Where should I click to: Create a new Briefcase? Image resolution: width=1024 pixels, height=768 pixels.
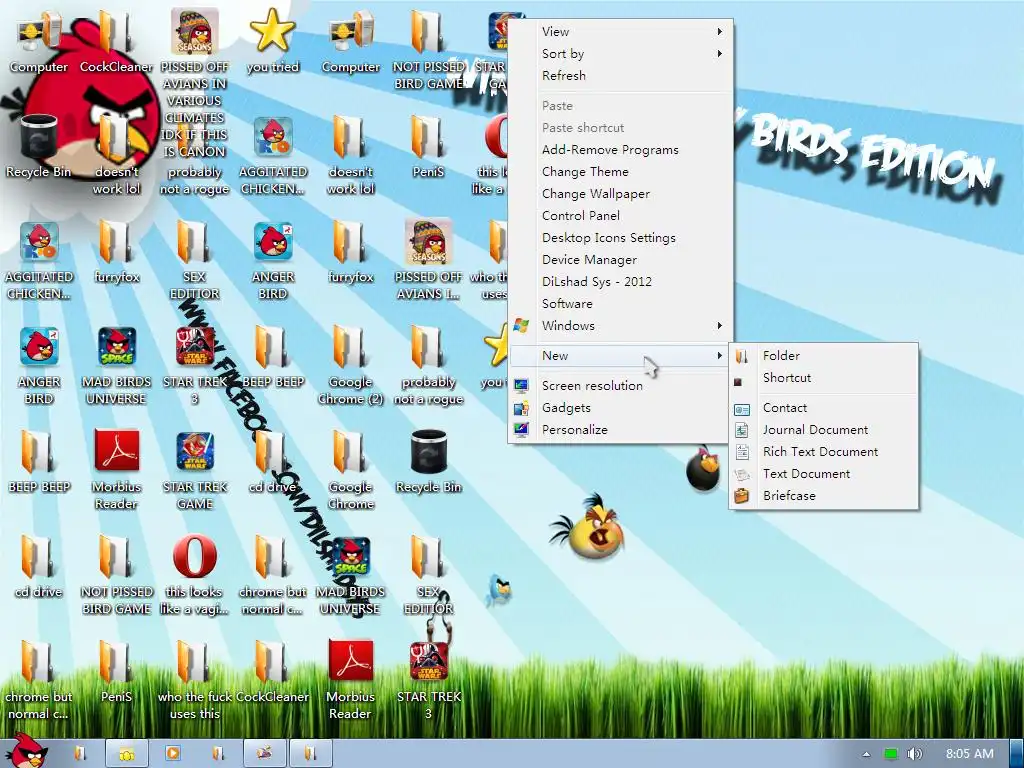tap(824, 496)
